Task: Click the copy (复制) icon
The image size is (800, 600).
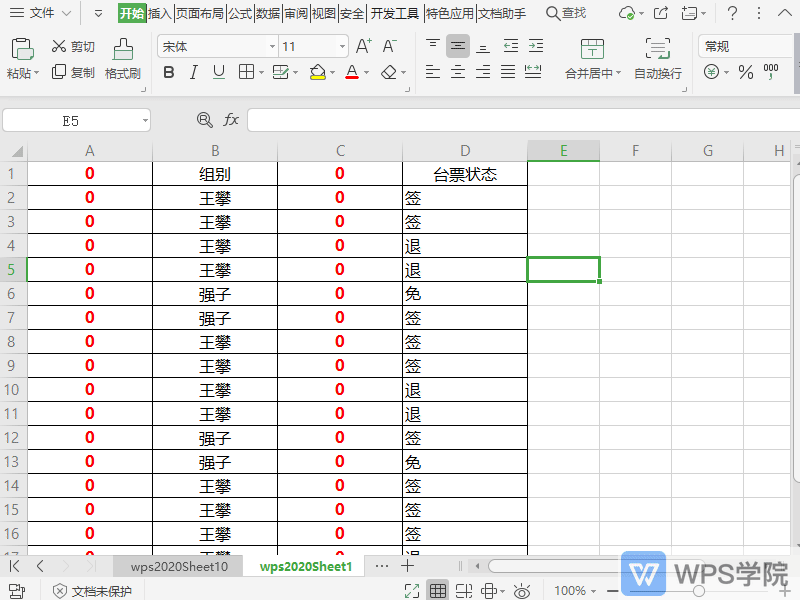Action: coord(62,73)
